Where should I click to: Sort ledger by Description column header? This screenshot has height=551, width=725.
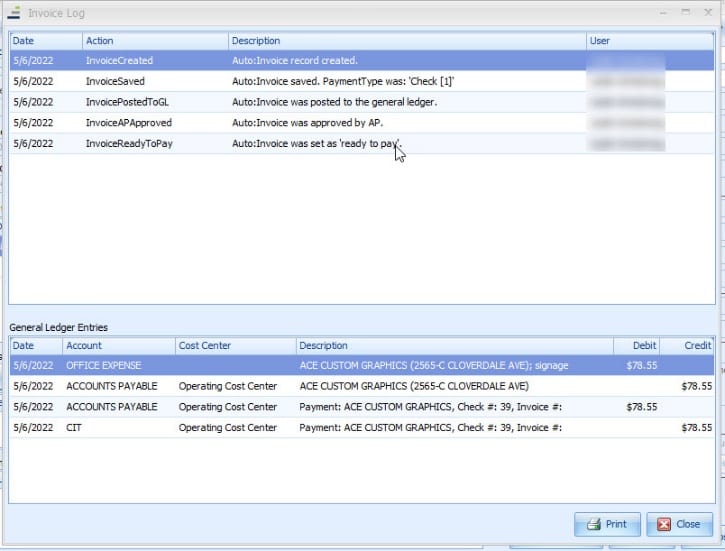455,345
